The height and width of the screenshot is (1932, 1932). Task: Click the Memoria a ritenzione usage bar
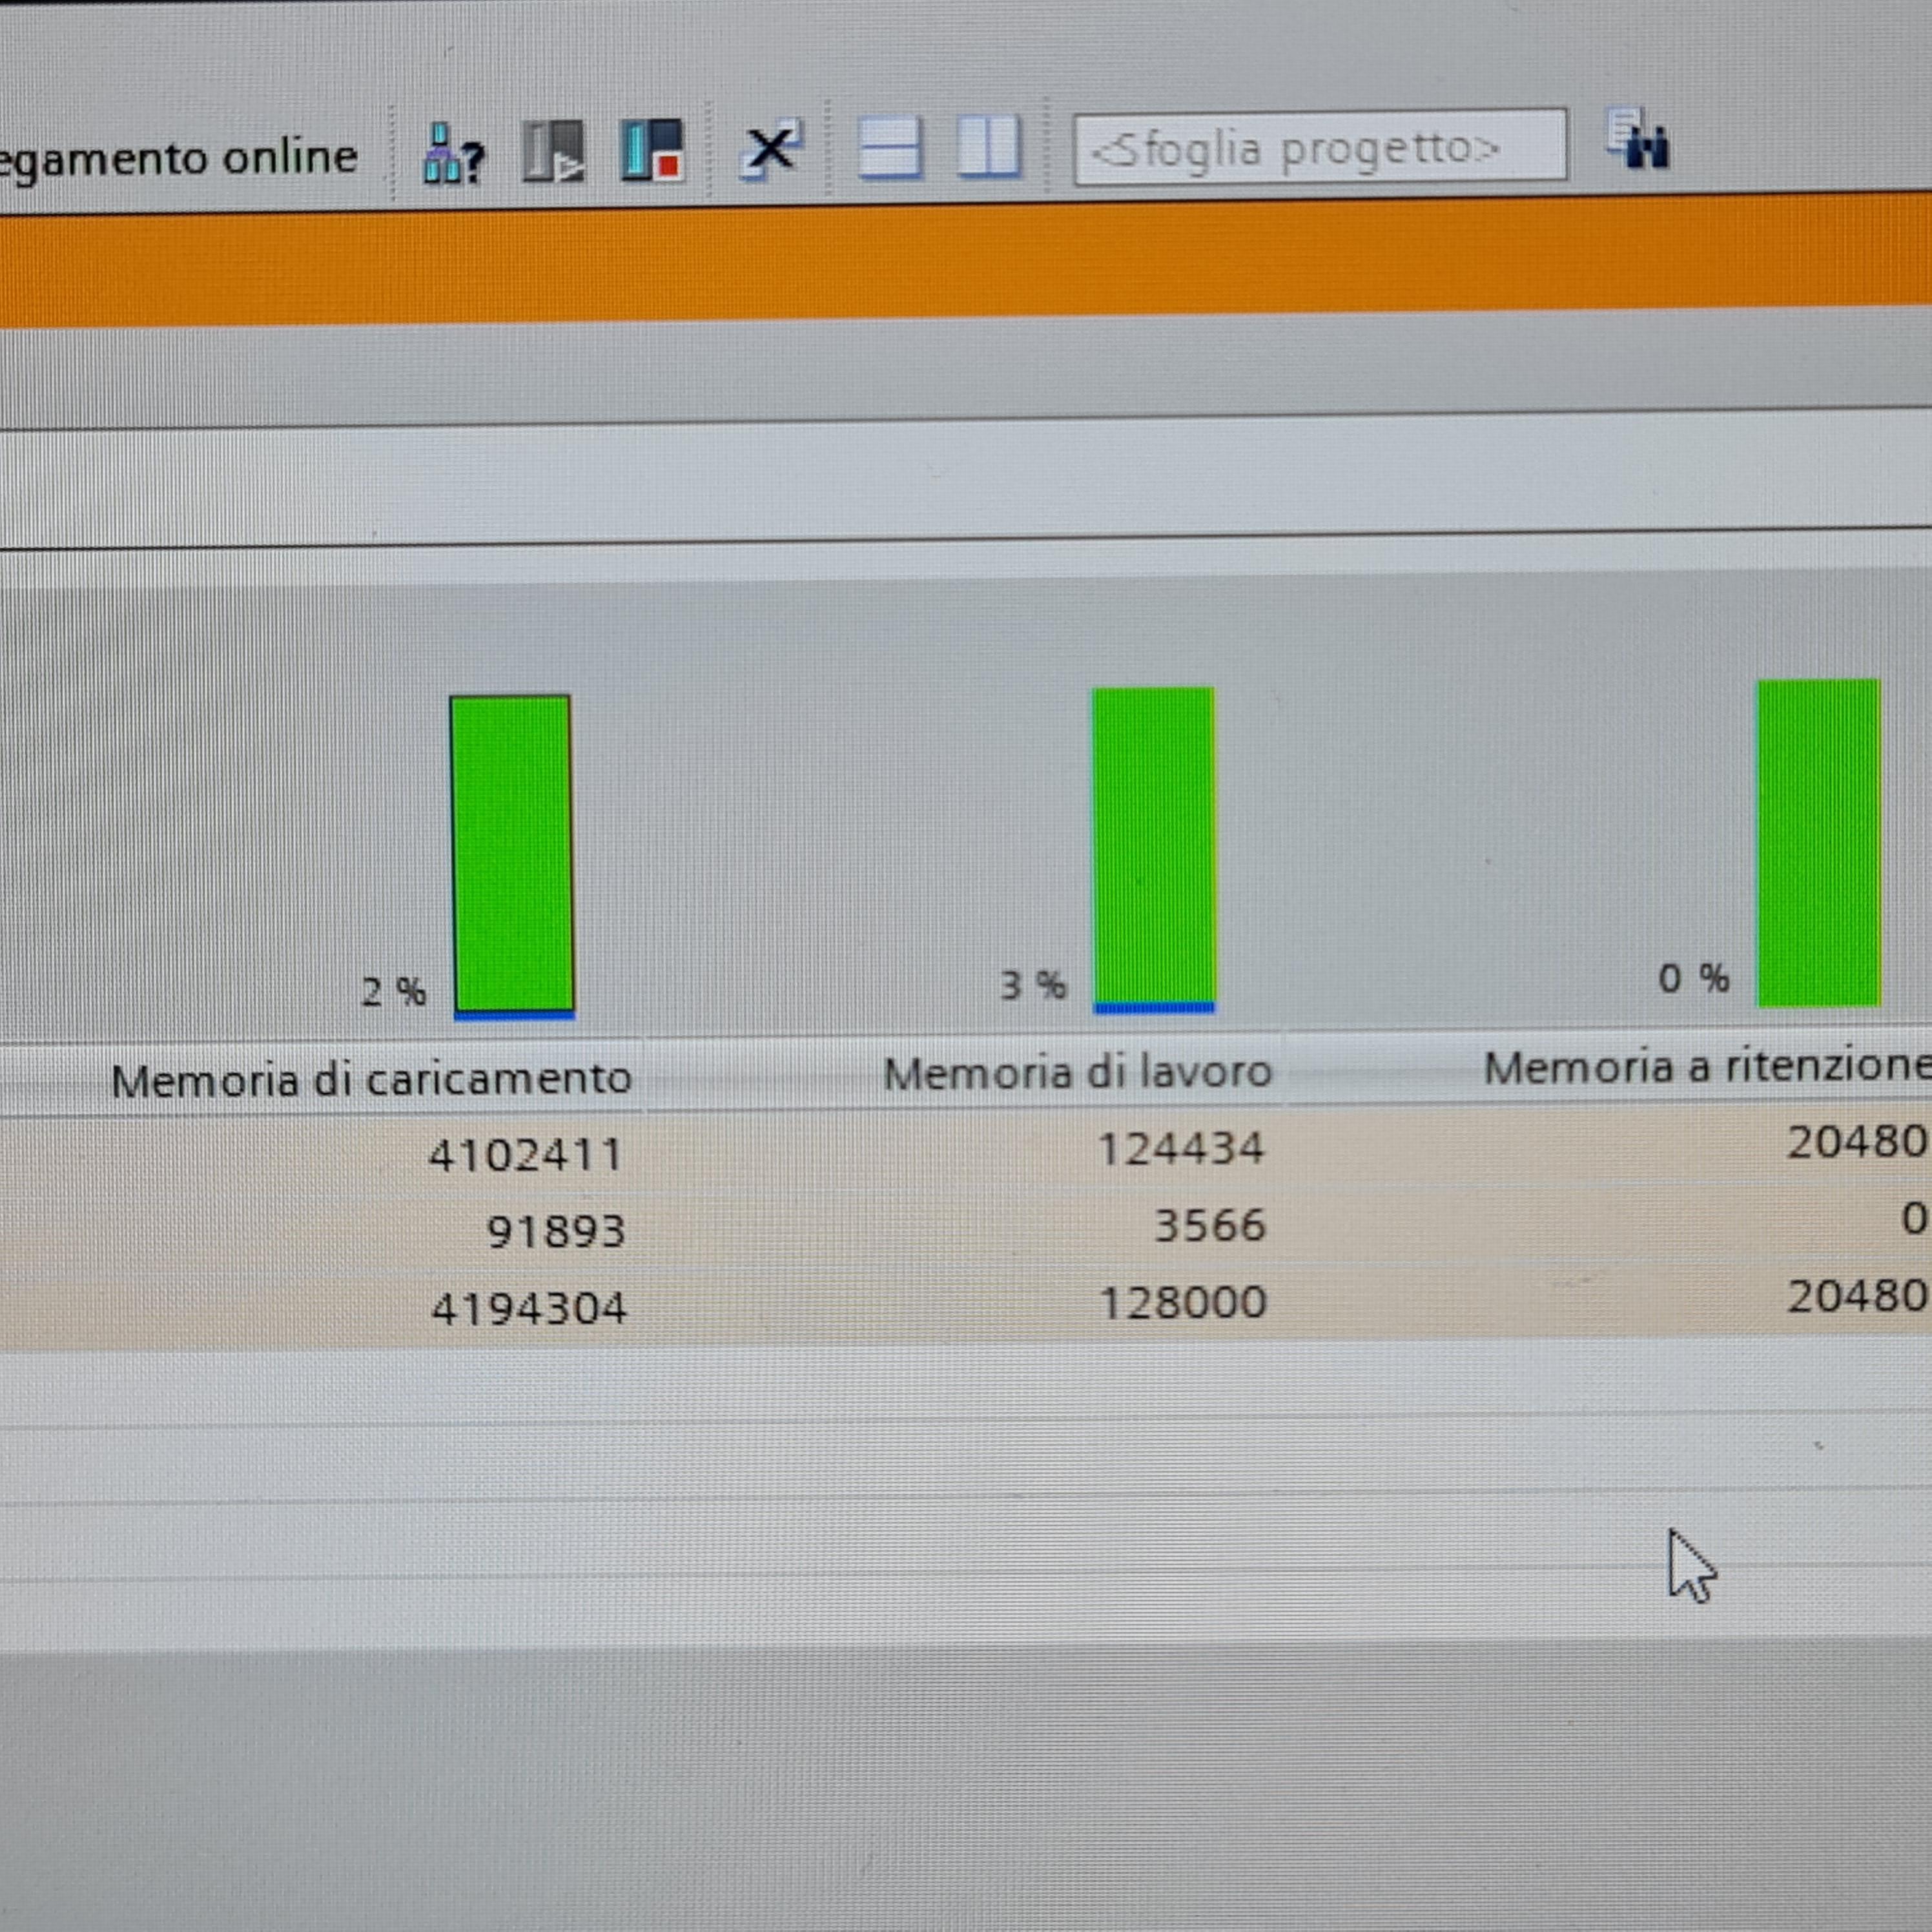point(1819,843)
